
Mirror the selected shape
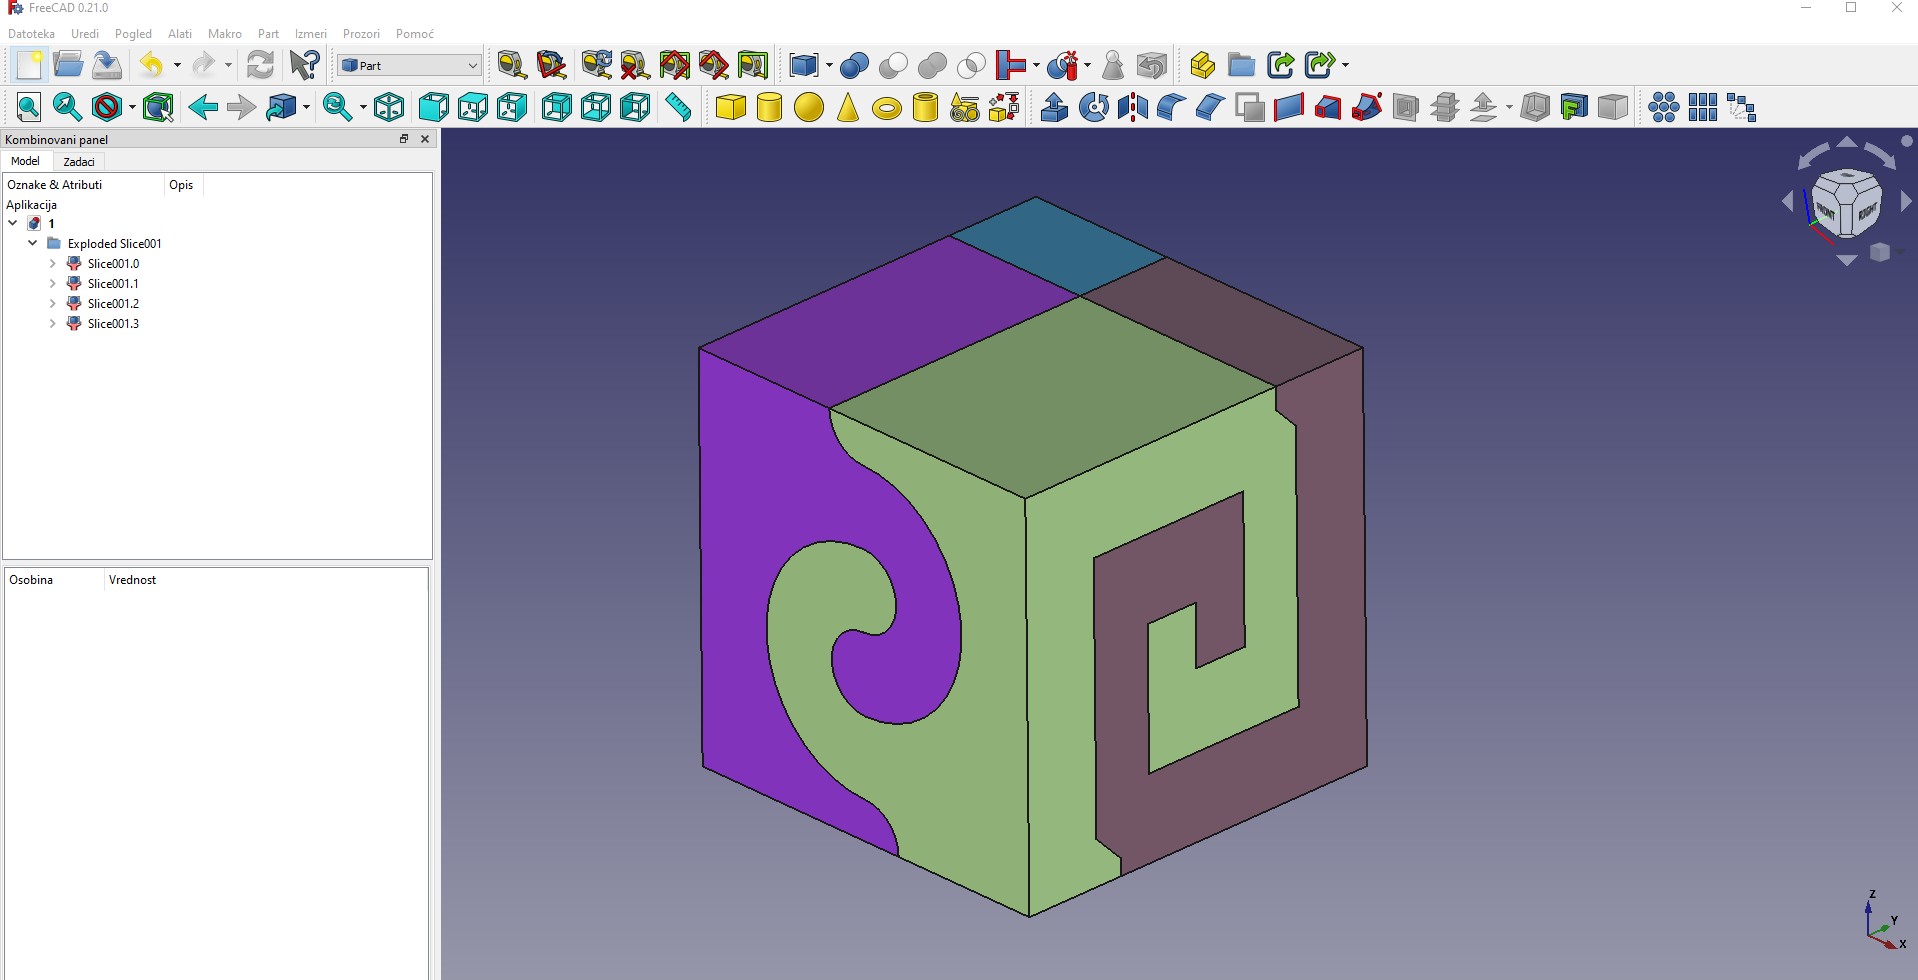pyautogui.click(x=1133, y=107)
